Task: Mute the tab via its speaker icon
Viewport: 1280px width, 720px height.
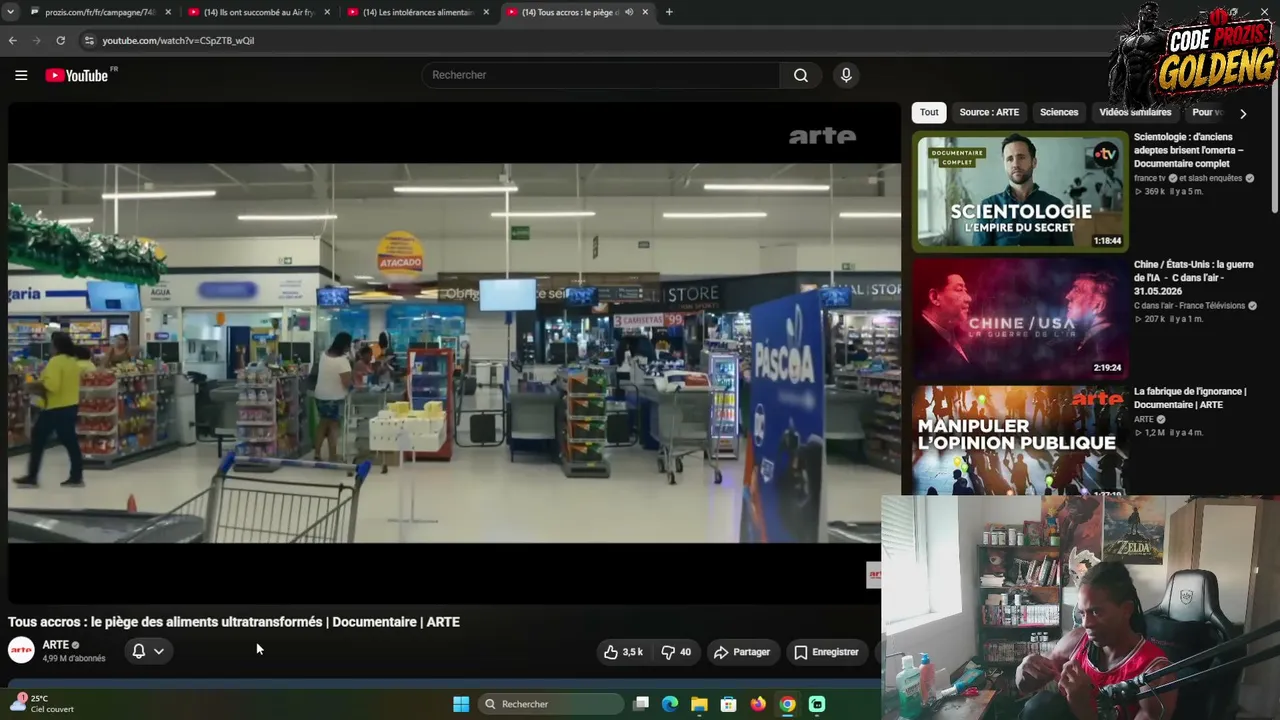Action: coord(629,12)
